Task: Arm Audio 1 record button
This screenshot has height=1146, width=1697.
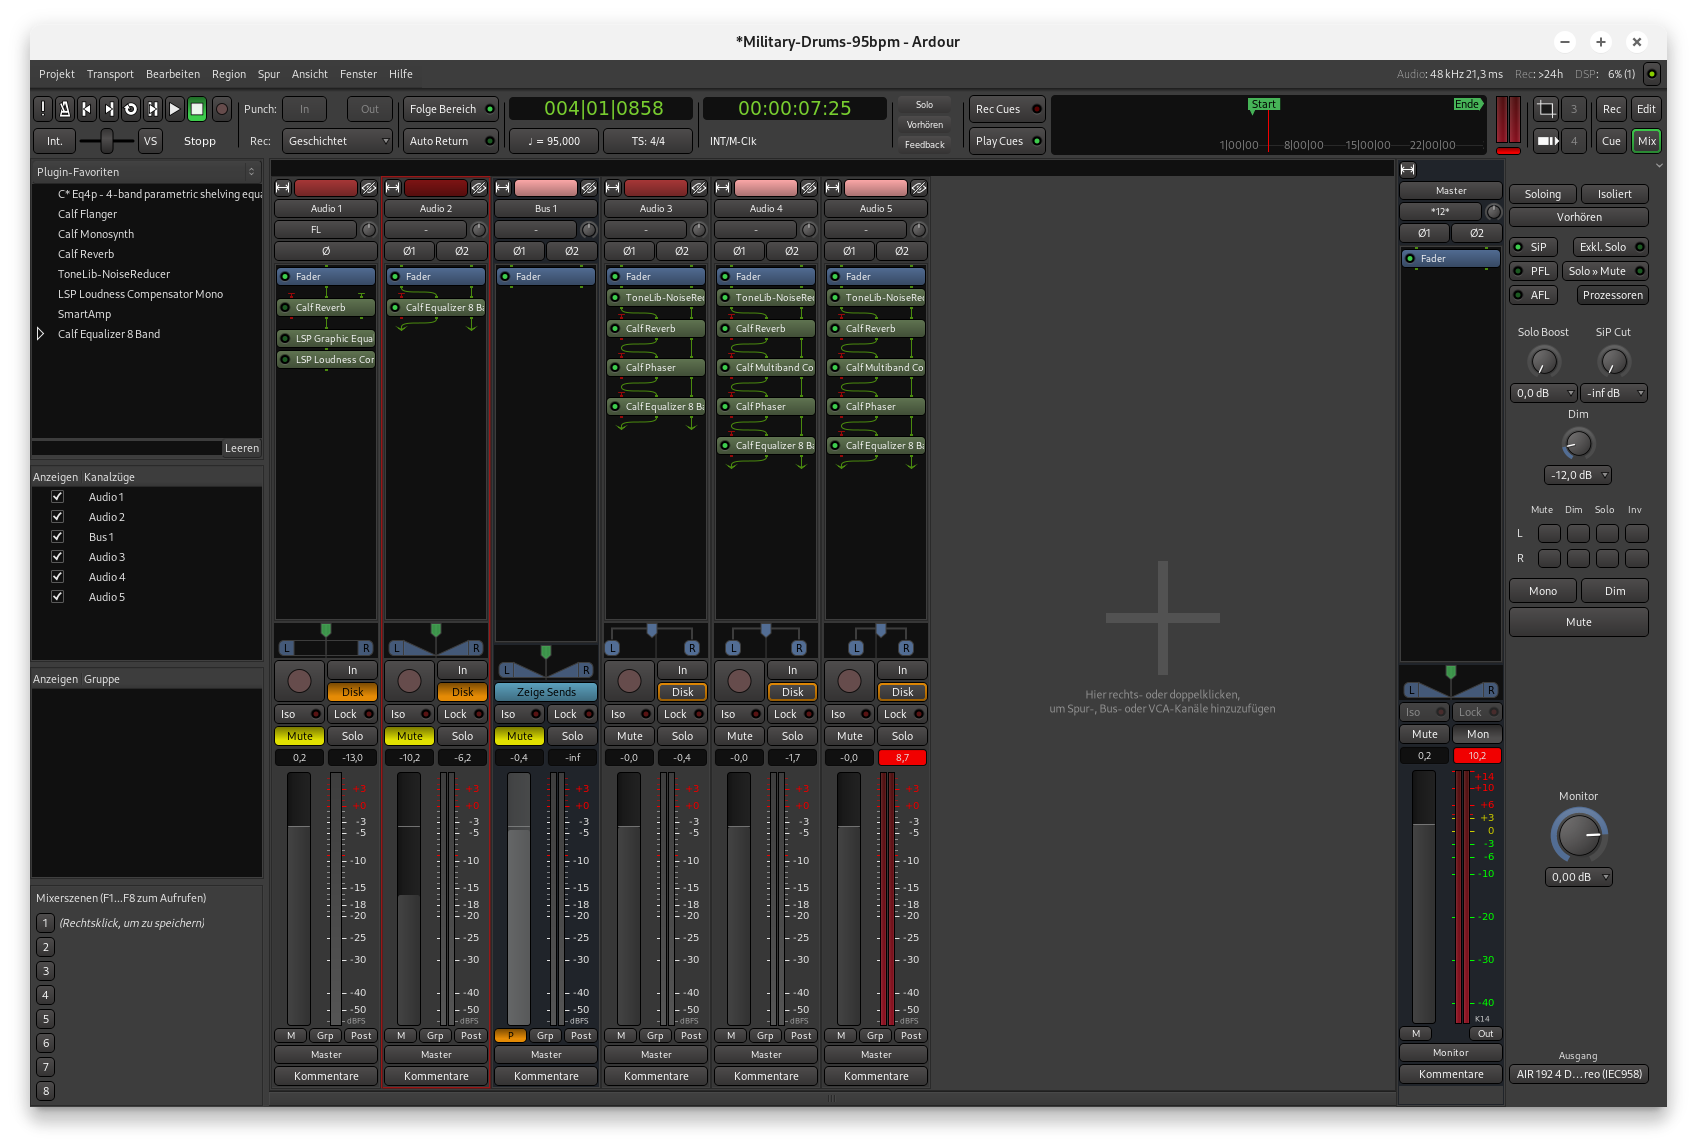Action: (x=299, y=681)
